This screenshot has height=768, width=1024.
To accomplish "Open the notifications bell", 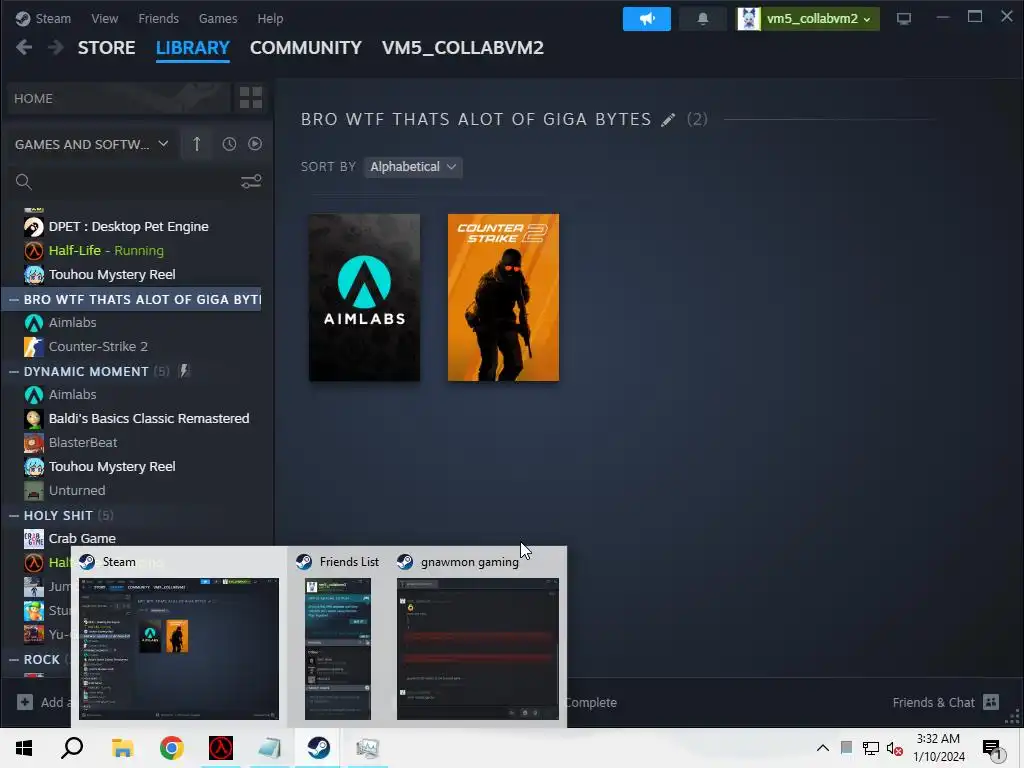I will (x=703, y=19).
